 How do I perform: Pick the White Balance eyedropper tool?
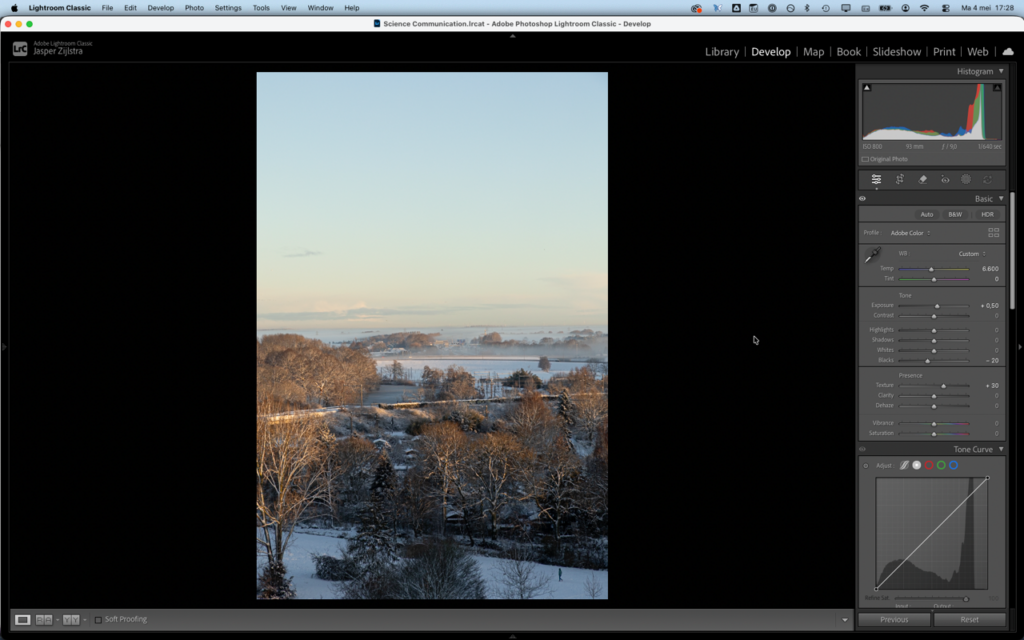coord(872,255)
